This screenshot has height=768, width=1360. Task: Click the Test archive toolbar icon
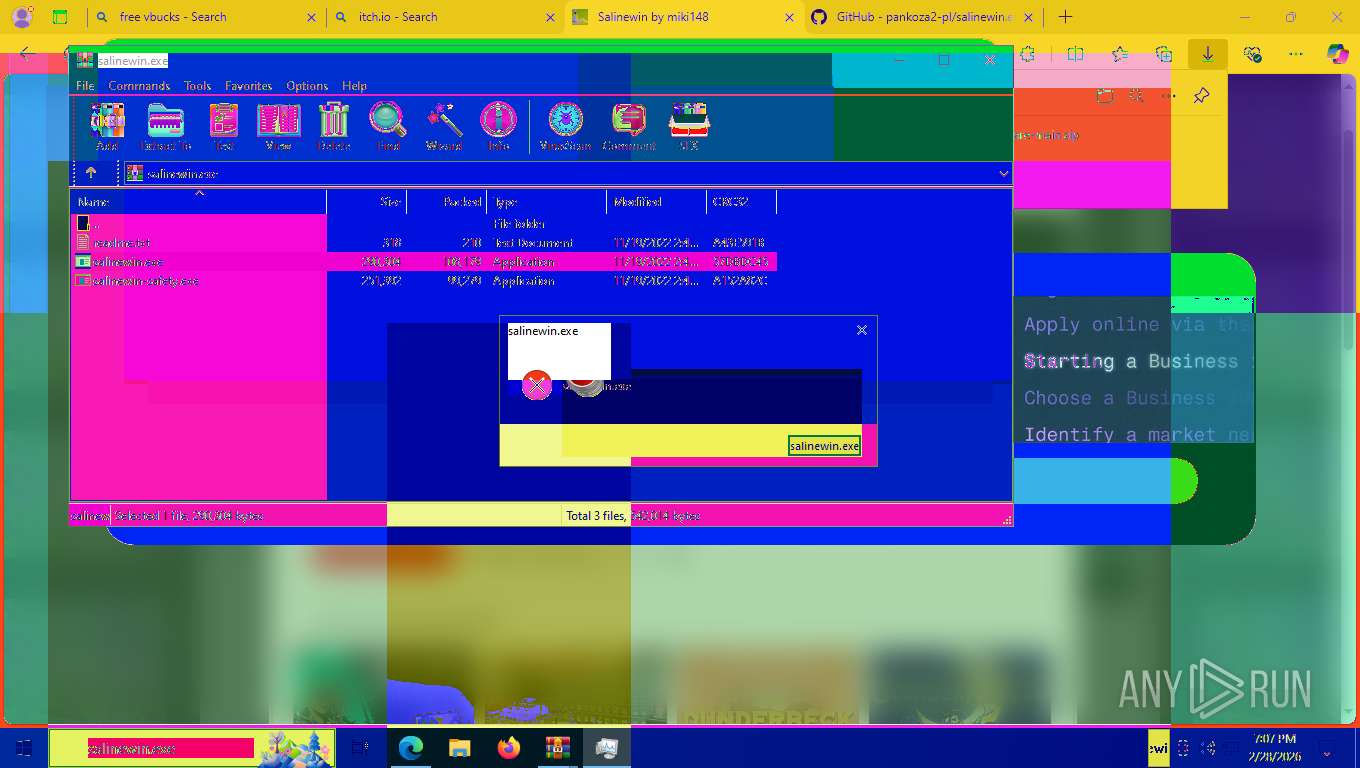pos(223,127)
